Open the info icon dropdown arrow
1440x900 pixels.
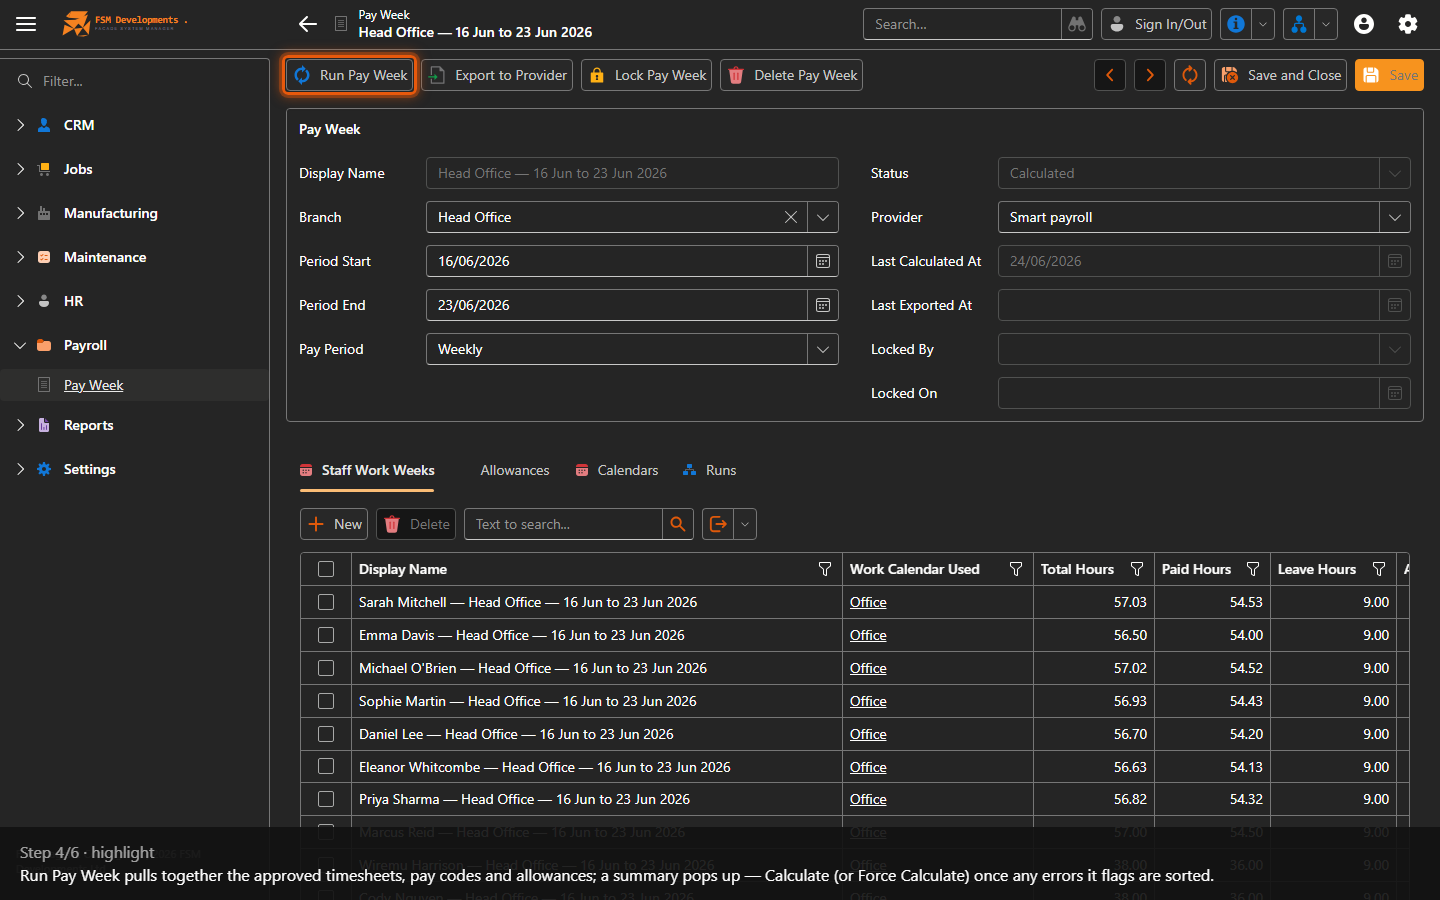[1263, 24]
